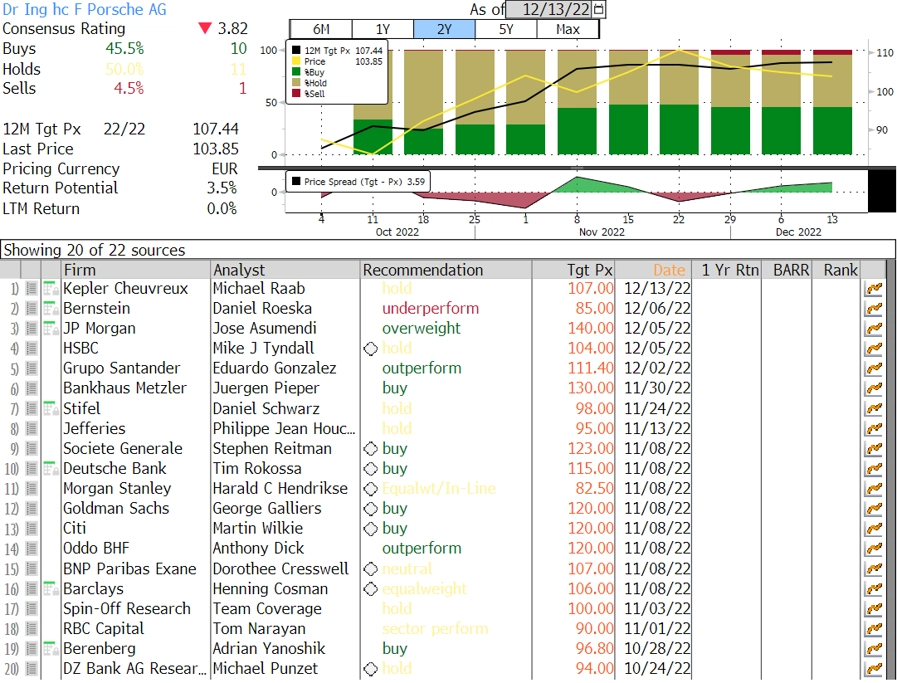Open the chart icon in the RBC Capital row
The image size is (897, 683).
pos(874,629)
